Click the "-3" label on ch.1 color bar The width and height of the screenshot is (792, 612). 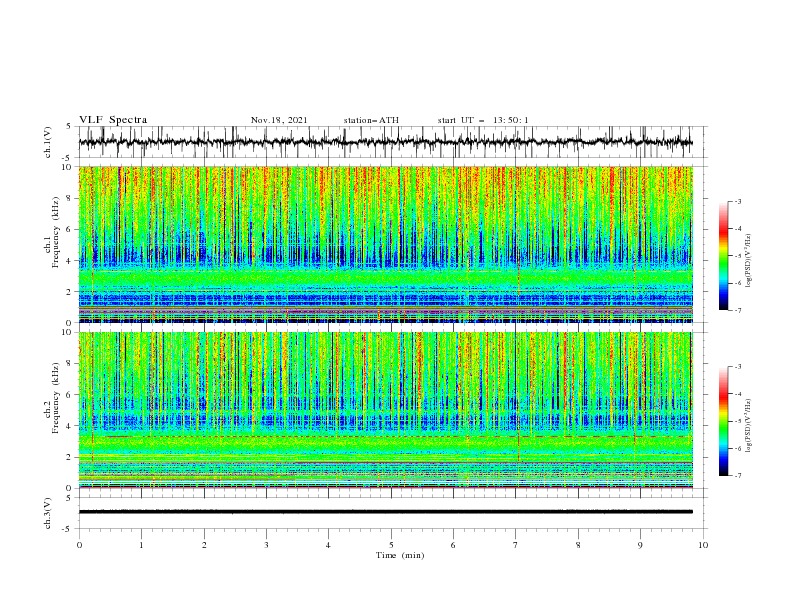coord(737,201)
